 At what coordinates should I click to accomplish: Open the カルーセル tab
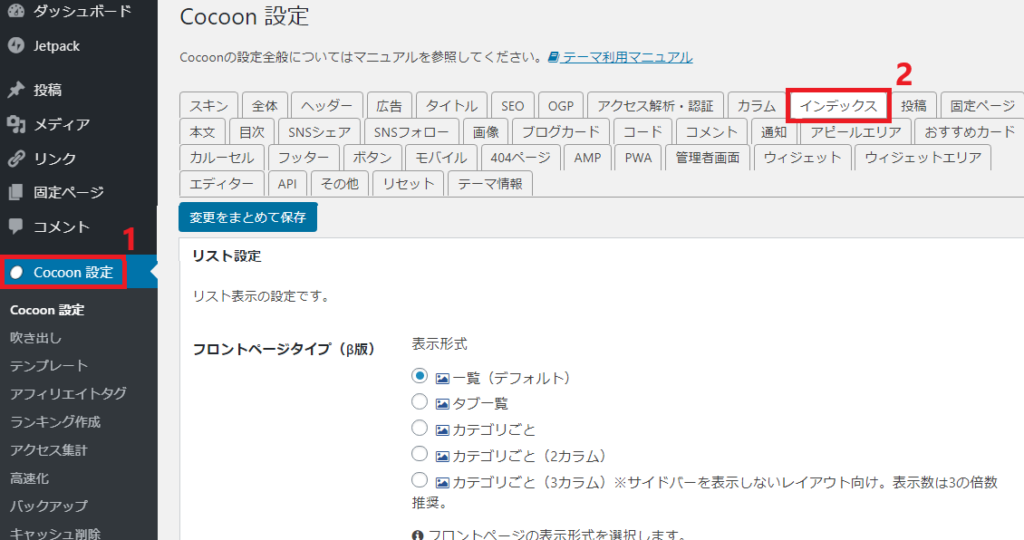(x=222, y=157)
